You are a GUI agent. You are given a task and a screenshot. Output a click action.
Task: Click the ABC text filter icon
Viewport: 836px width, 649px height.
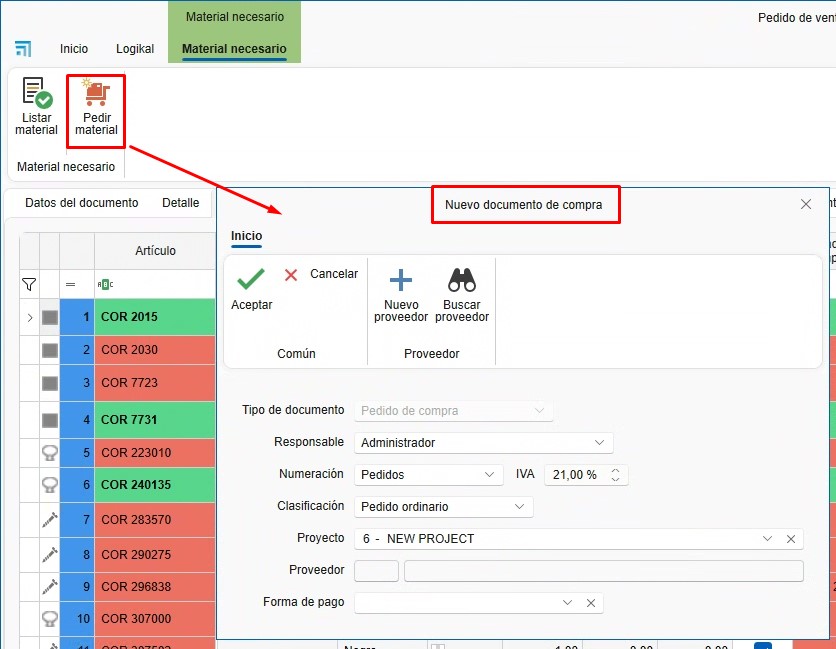click(x=105, y=285)
